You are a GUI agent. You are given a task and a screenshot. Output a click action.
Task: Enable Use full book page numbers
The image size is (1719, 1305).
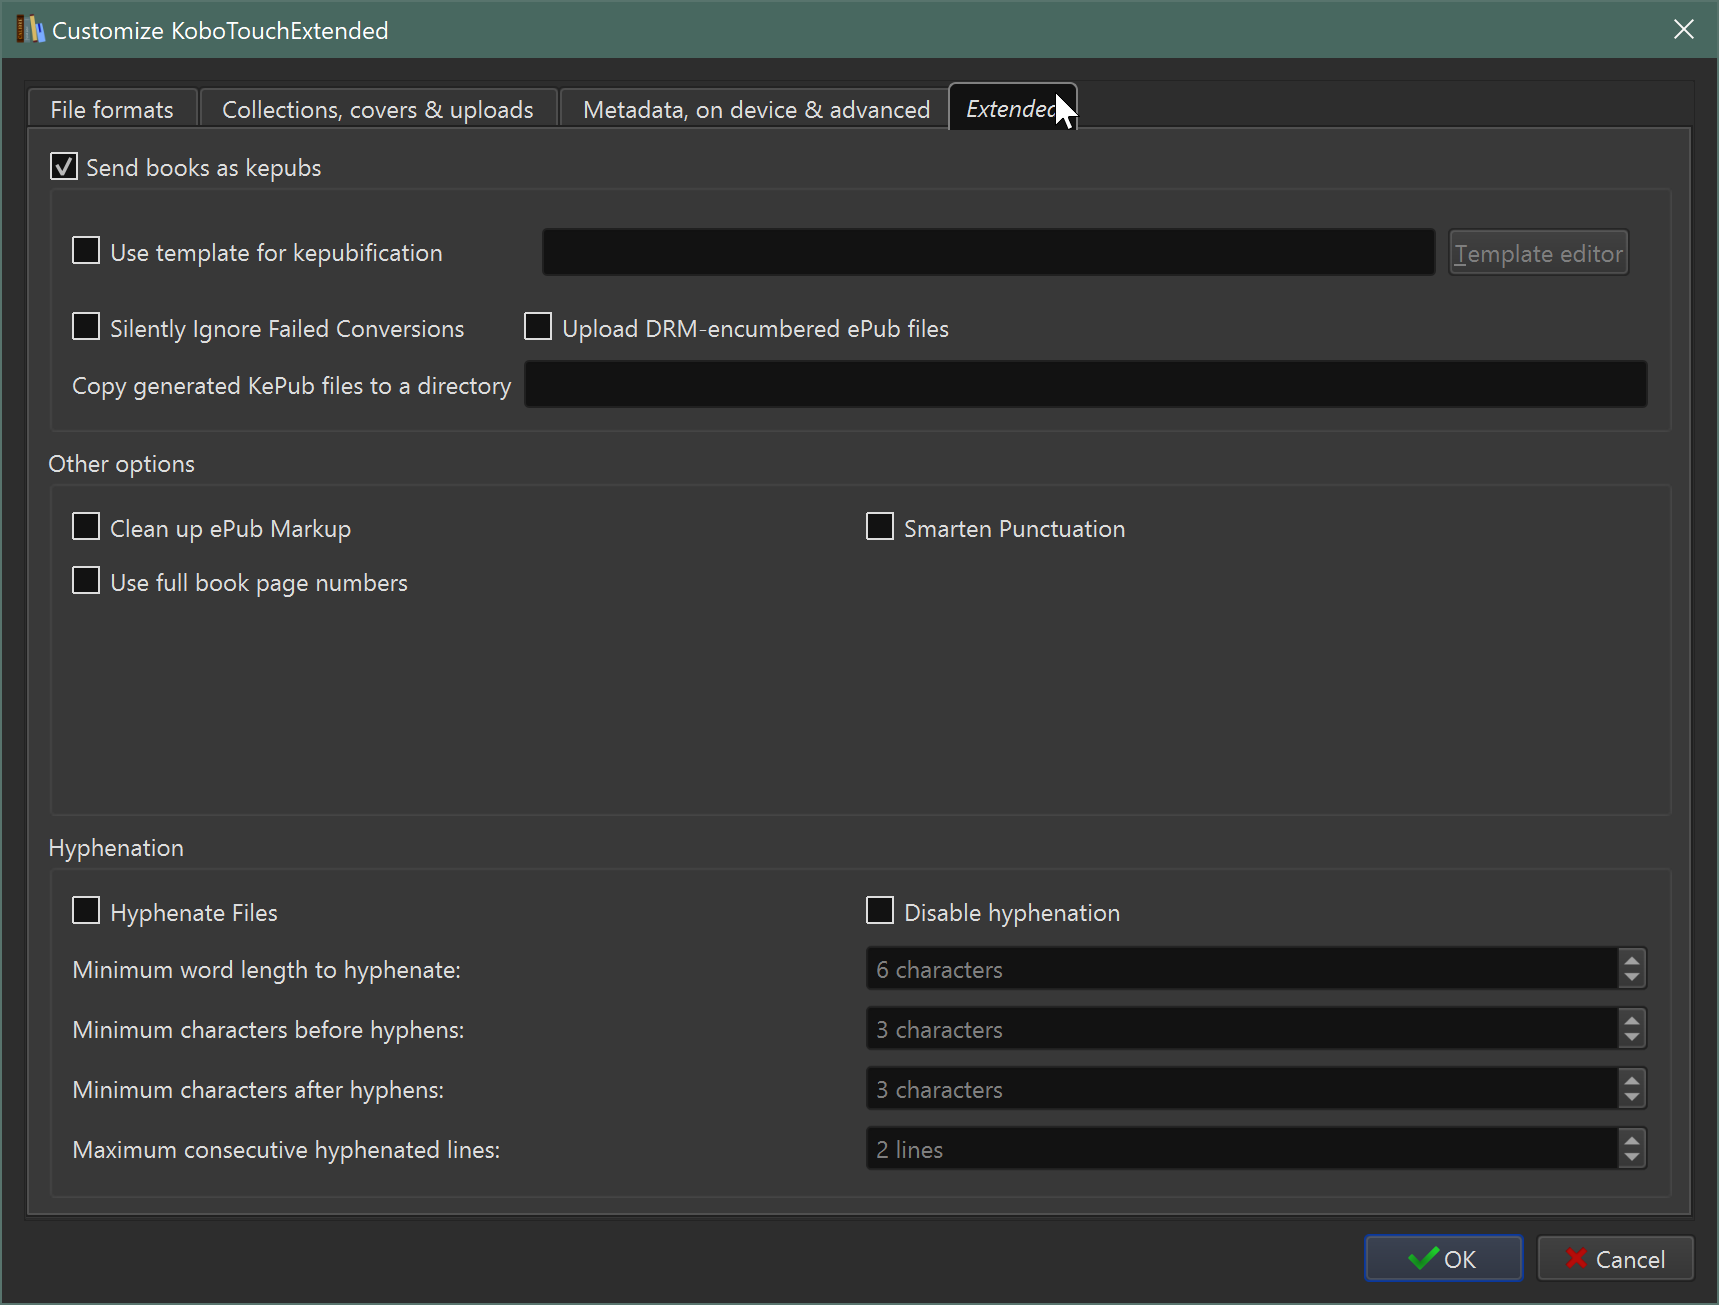pyautogui.click(x=86, y=581)
